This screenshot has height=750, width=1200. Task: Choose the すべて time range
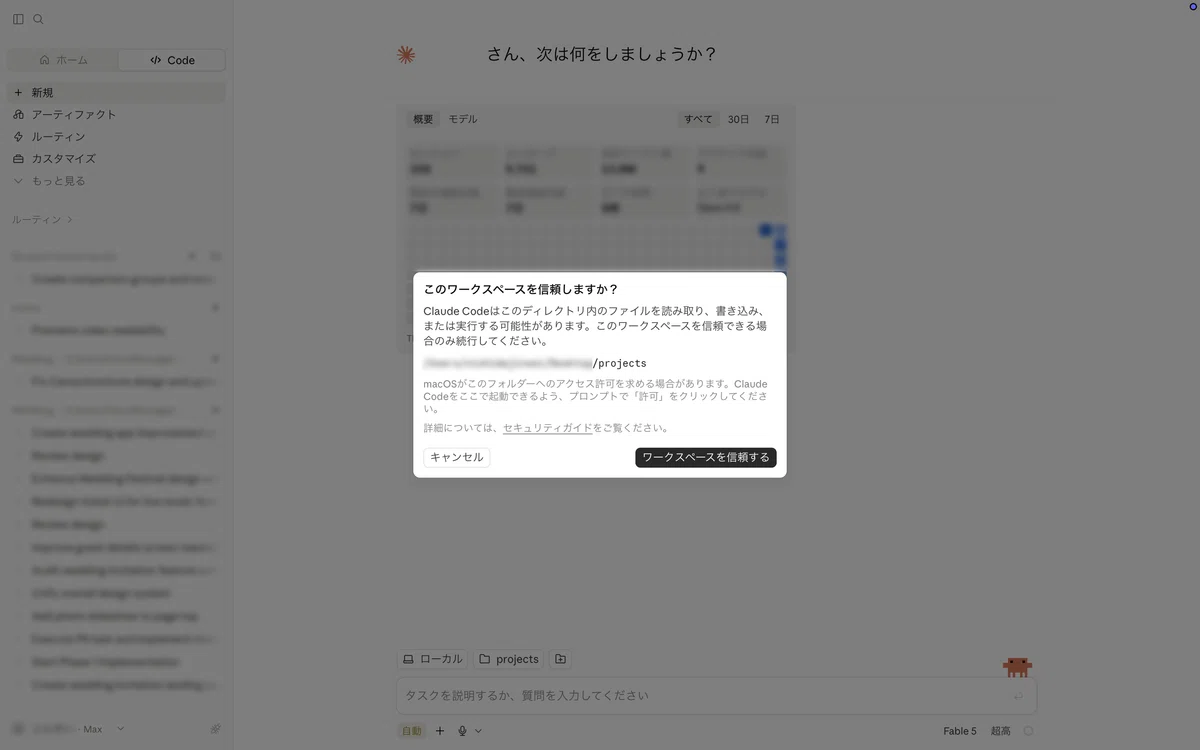[698, 119]
